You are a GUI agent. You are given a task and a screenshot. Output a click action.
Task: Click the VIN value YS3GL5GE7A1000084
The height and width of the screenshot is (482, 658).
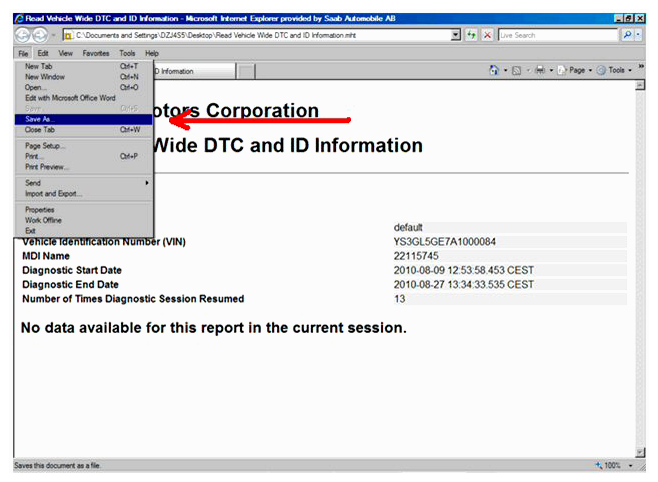(x=444, y=242)
